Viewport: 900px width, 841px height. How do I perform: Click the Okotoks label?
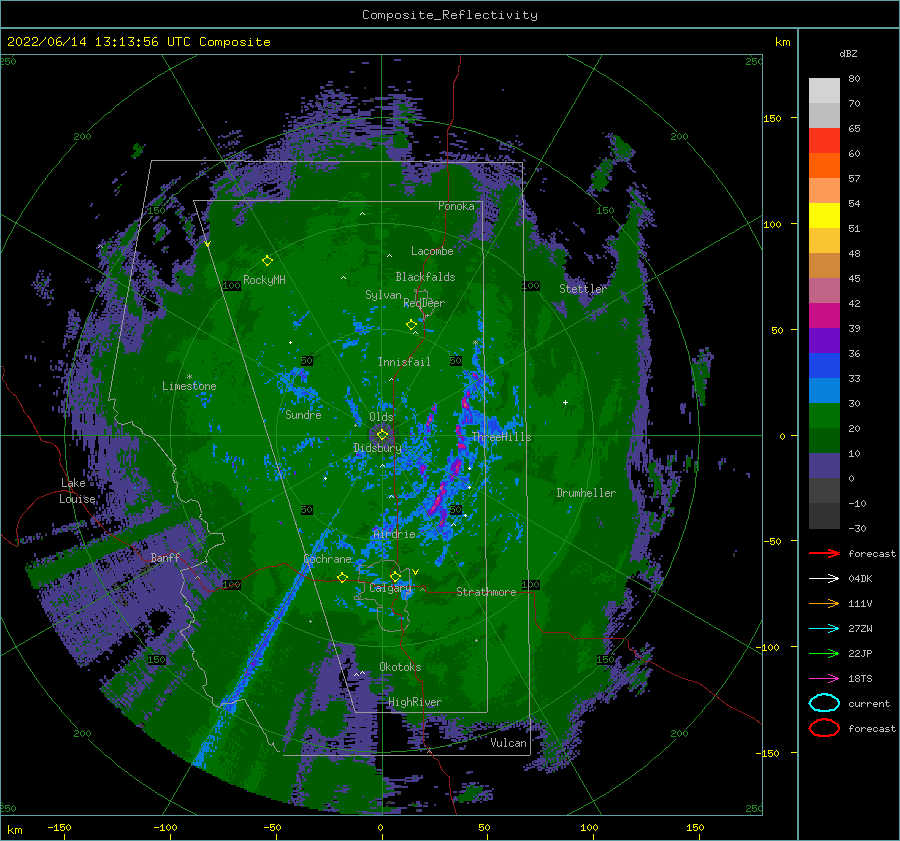pyautogui.click(x=400, y=667)
